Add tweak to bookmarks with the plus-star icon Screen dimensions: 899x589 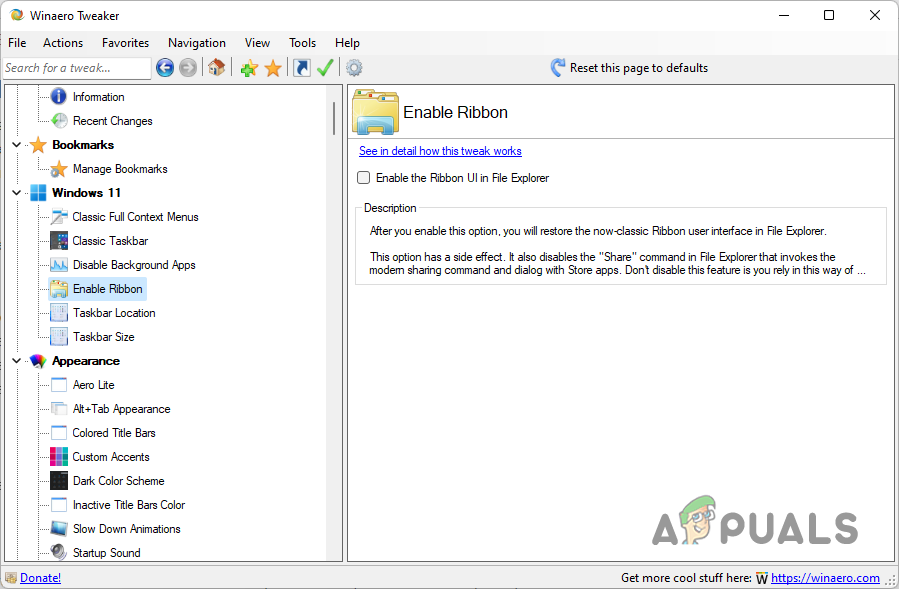click(249, 68)
